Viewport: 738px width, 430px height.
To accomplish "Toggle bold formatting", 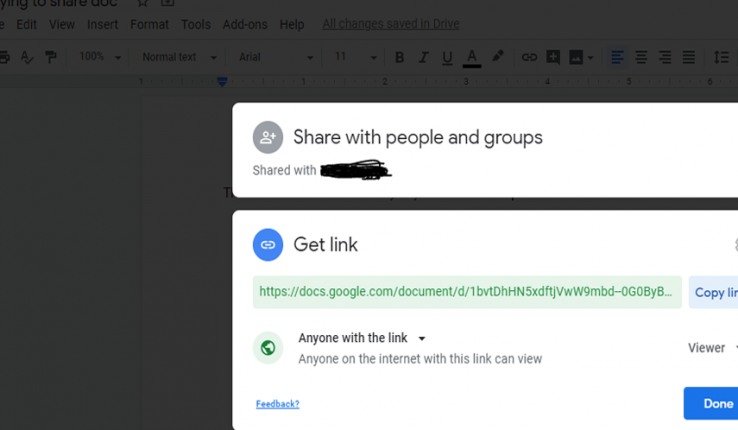I will 400,57.
